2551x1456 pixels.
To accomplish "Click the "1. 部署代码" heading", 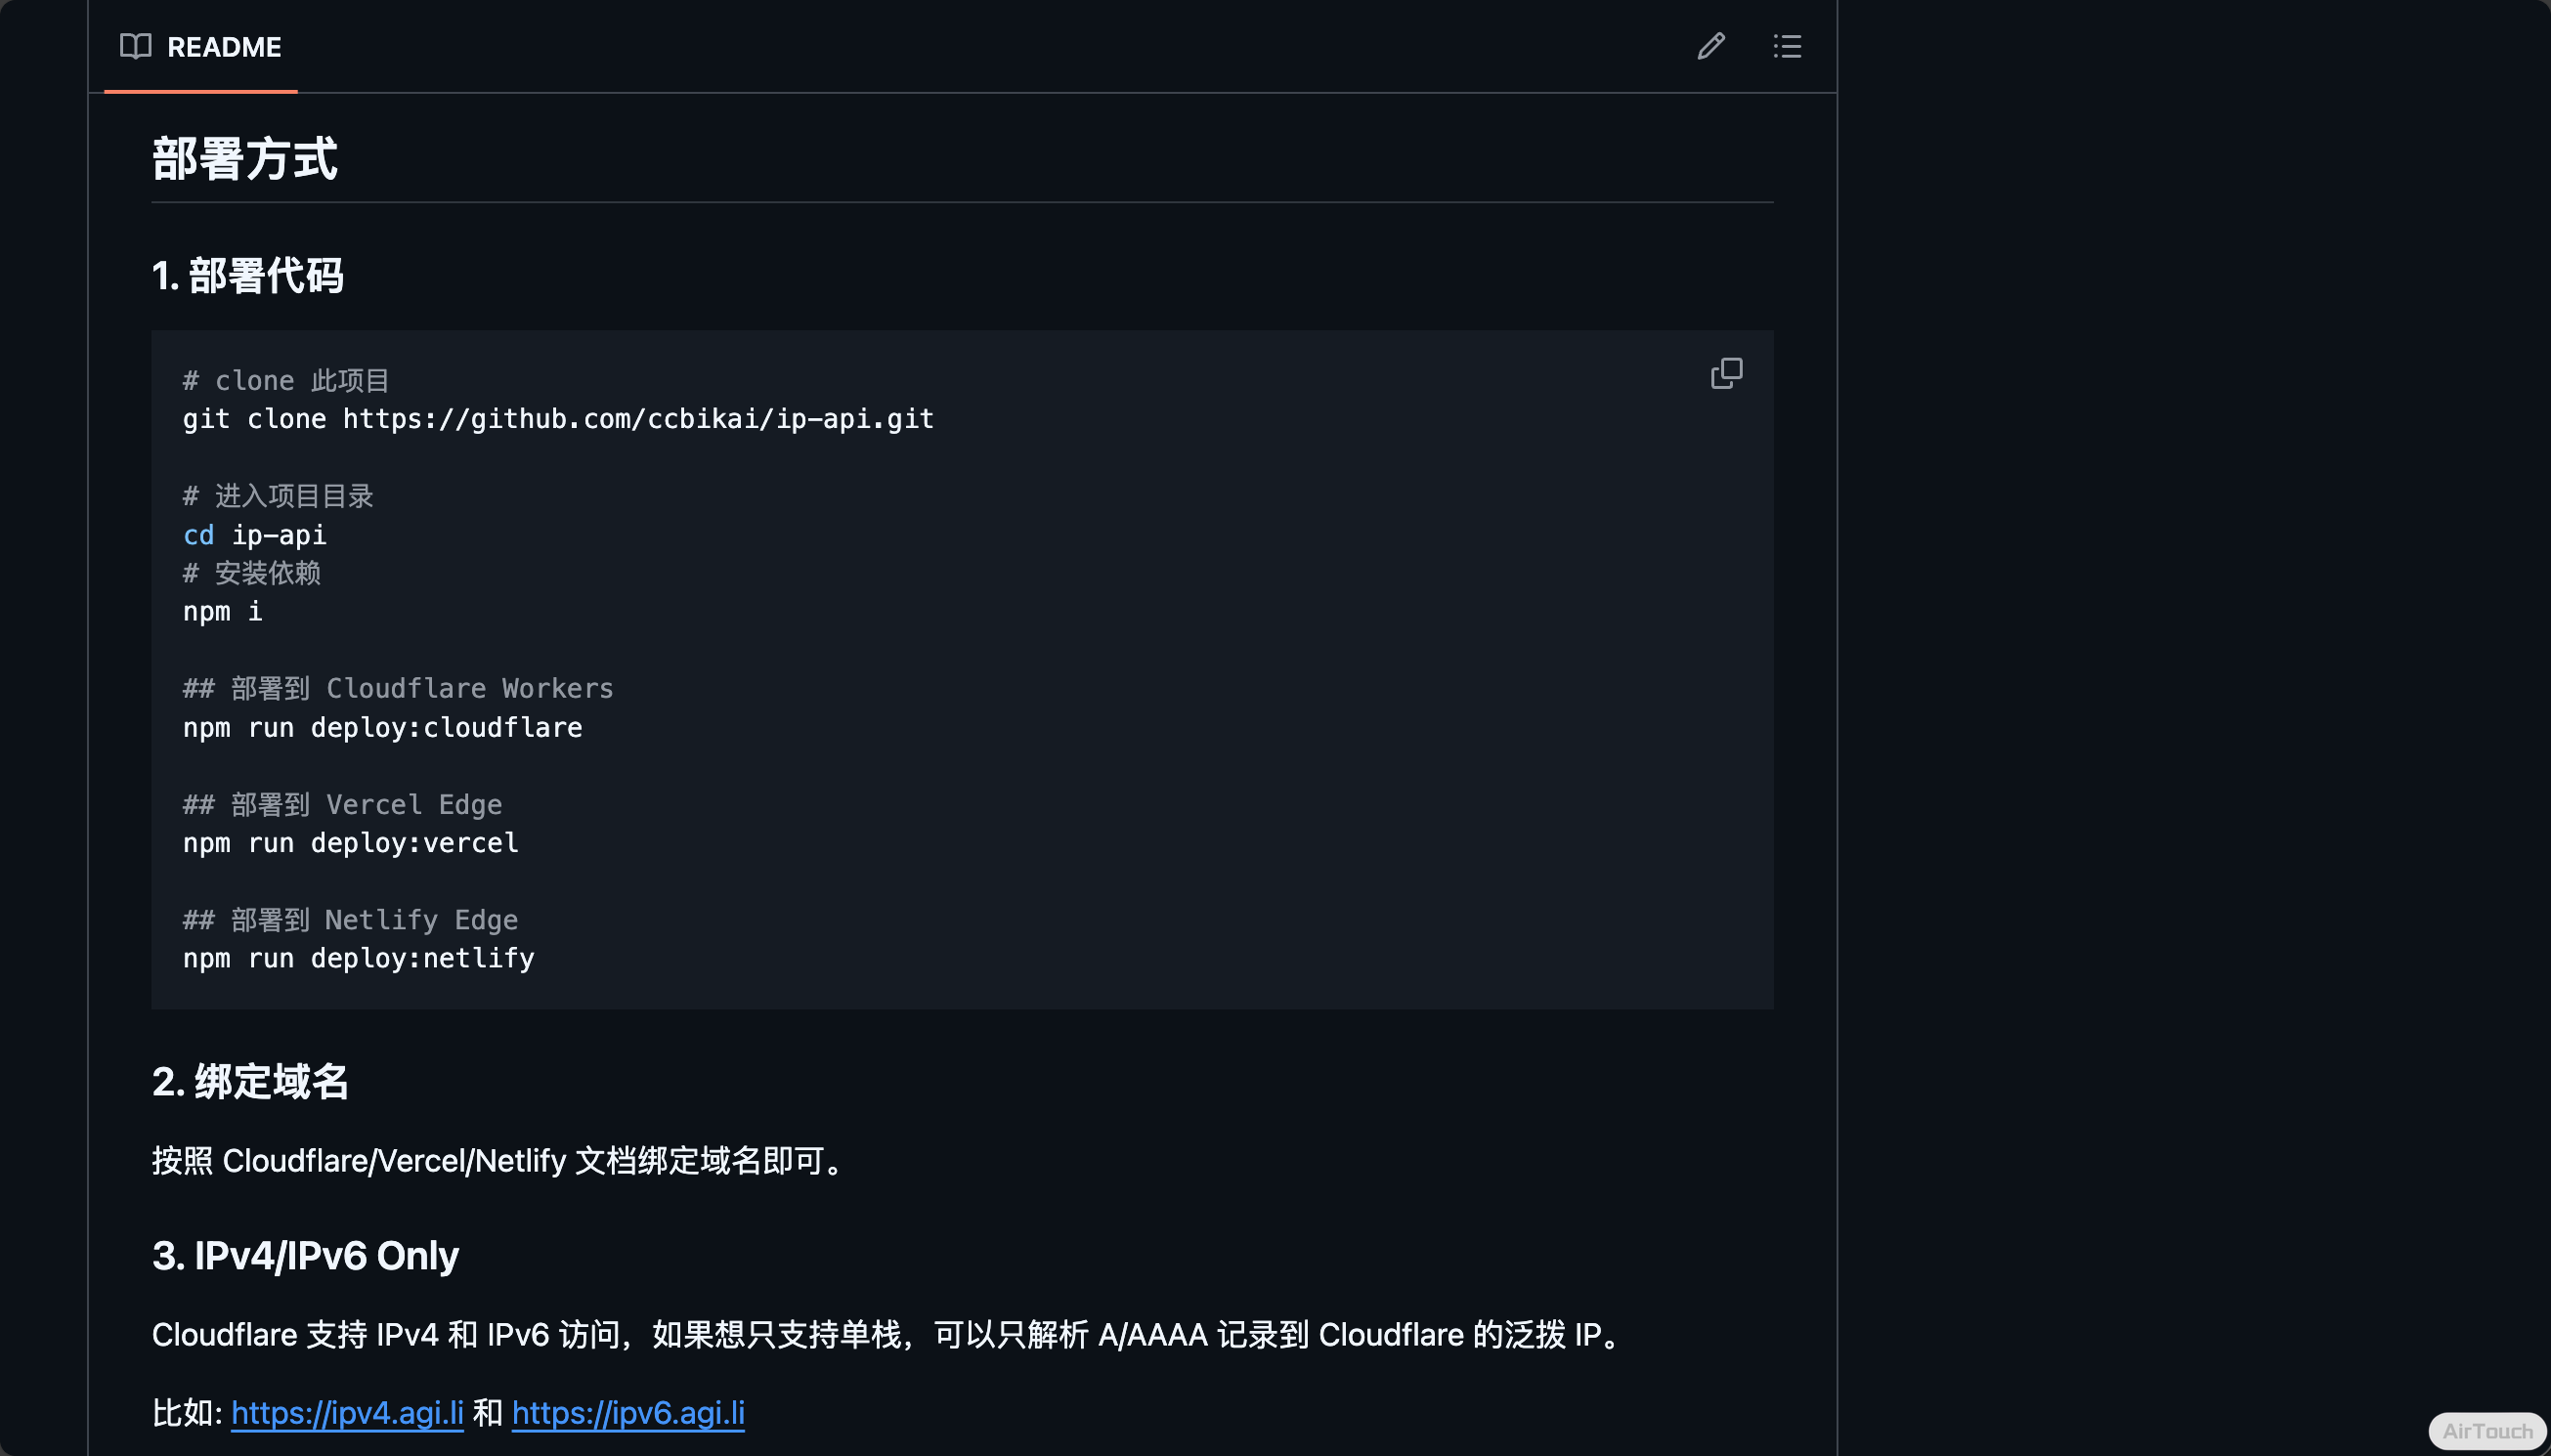I will (249, 276).
